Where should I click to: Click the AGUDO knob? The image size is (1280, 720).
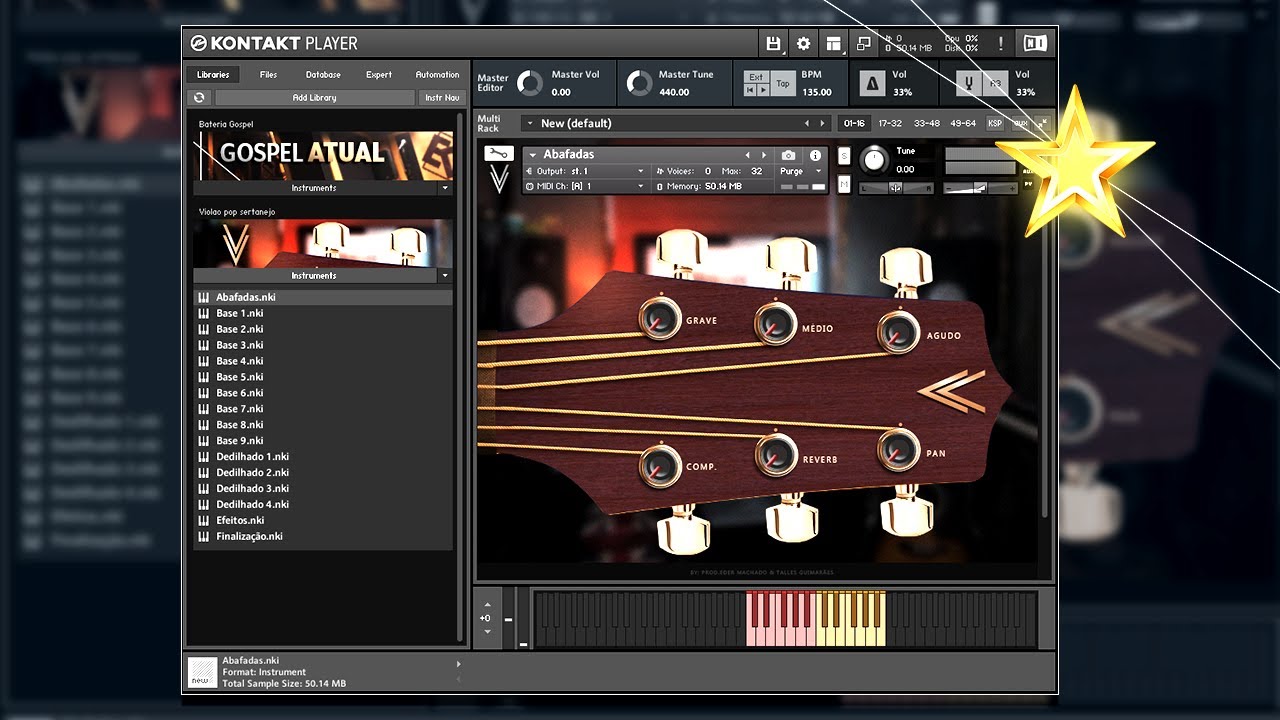click(898, 332)
